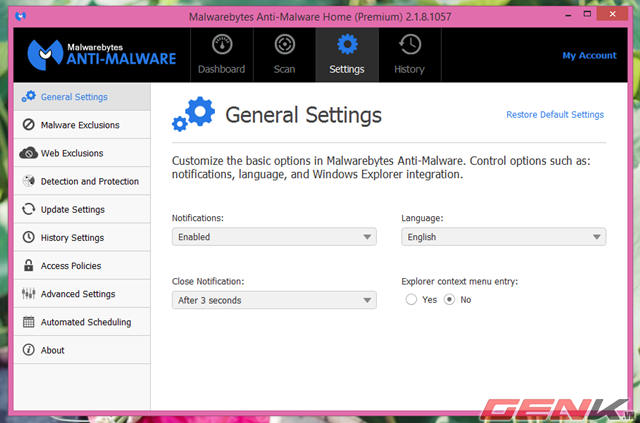The image size is (640, 423).
Task: Switch to the Settings tab
Action: 347,55
